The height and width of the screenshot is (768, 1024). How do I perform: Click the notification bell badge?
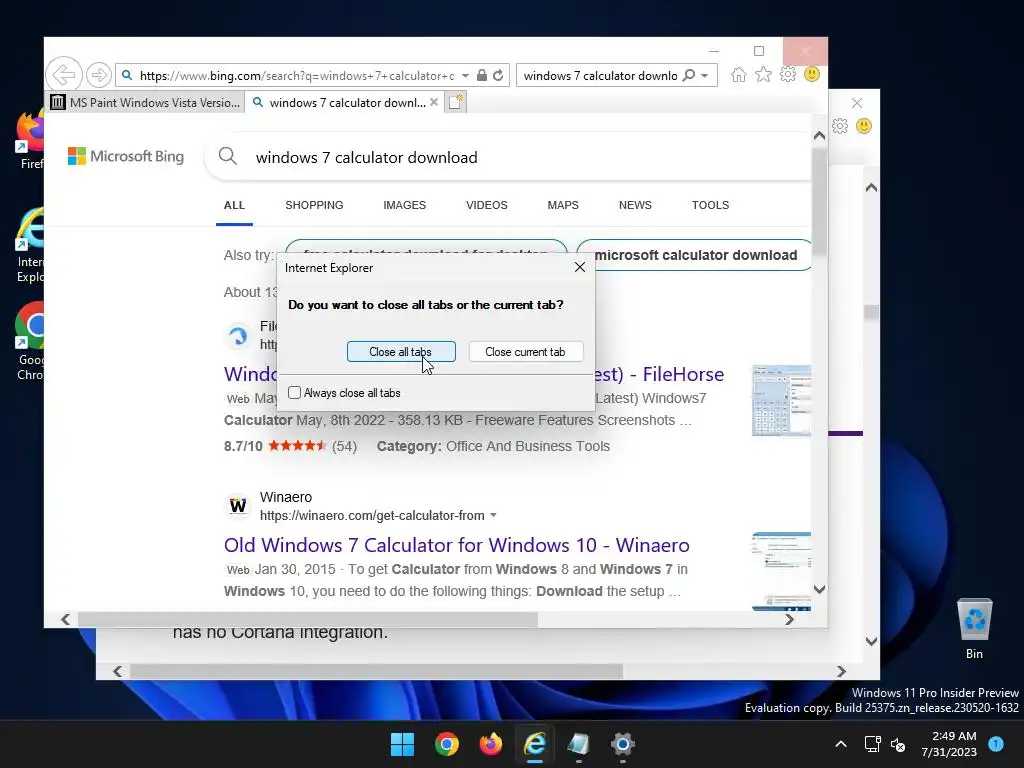996,744
